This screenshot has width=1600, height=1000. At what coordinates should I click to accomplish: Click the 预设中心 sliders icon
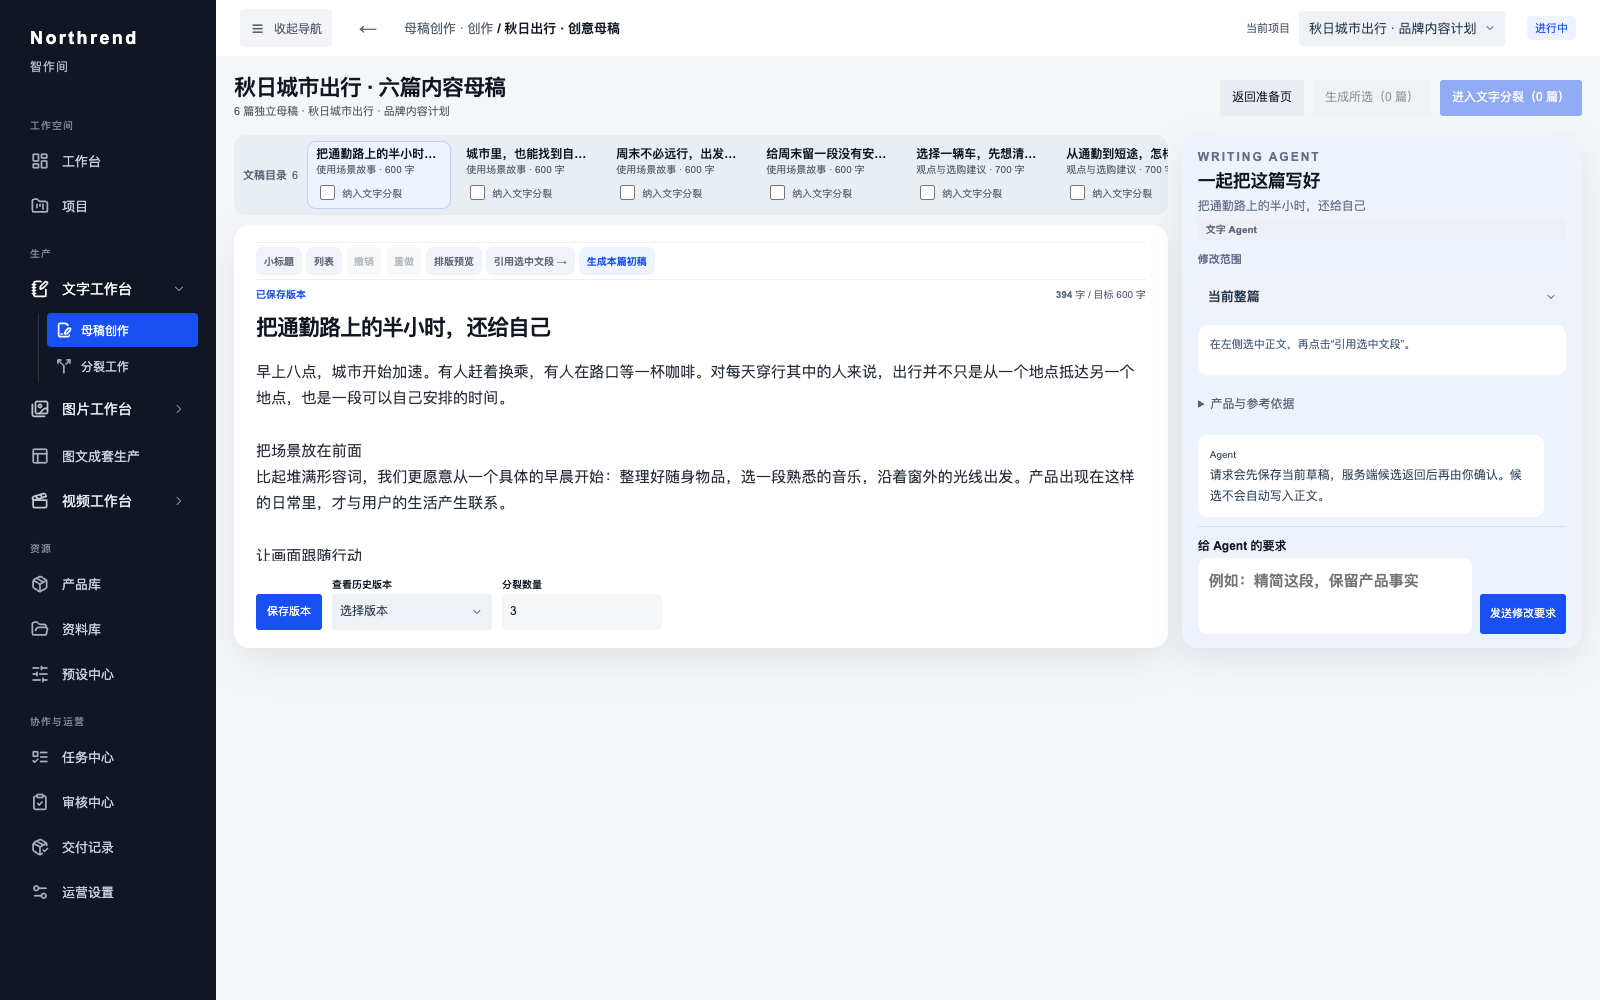pos(40,674)
